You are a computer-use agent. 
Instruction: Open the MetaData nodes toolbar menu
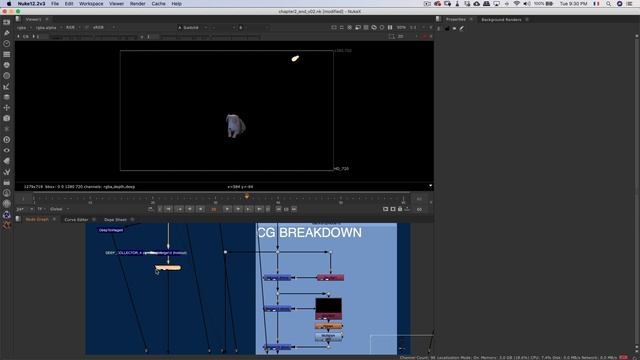7,161
